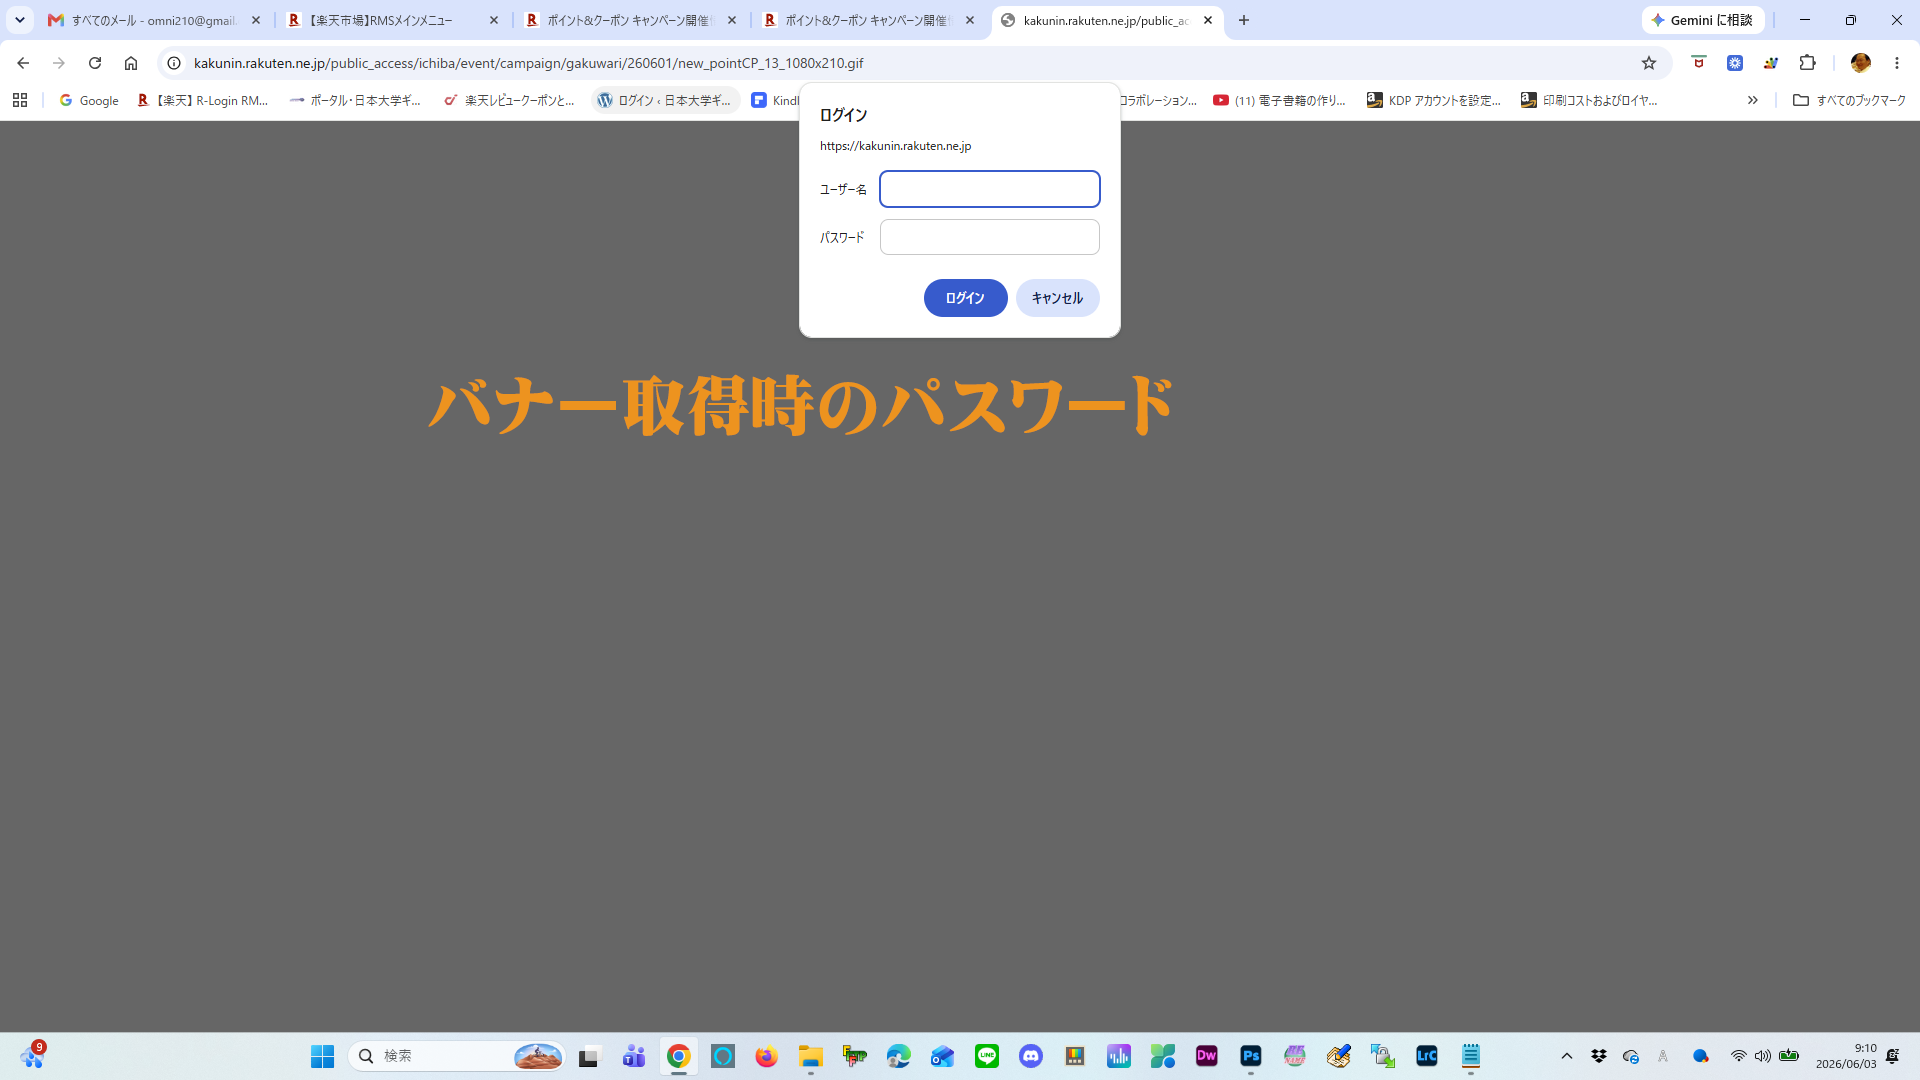Open File Explorer from taskbar
The width and height of the screenshot is (1920, 1080).
pos(811,1056)
